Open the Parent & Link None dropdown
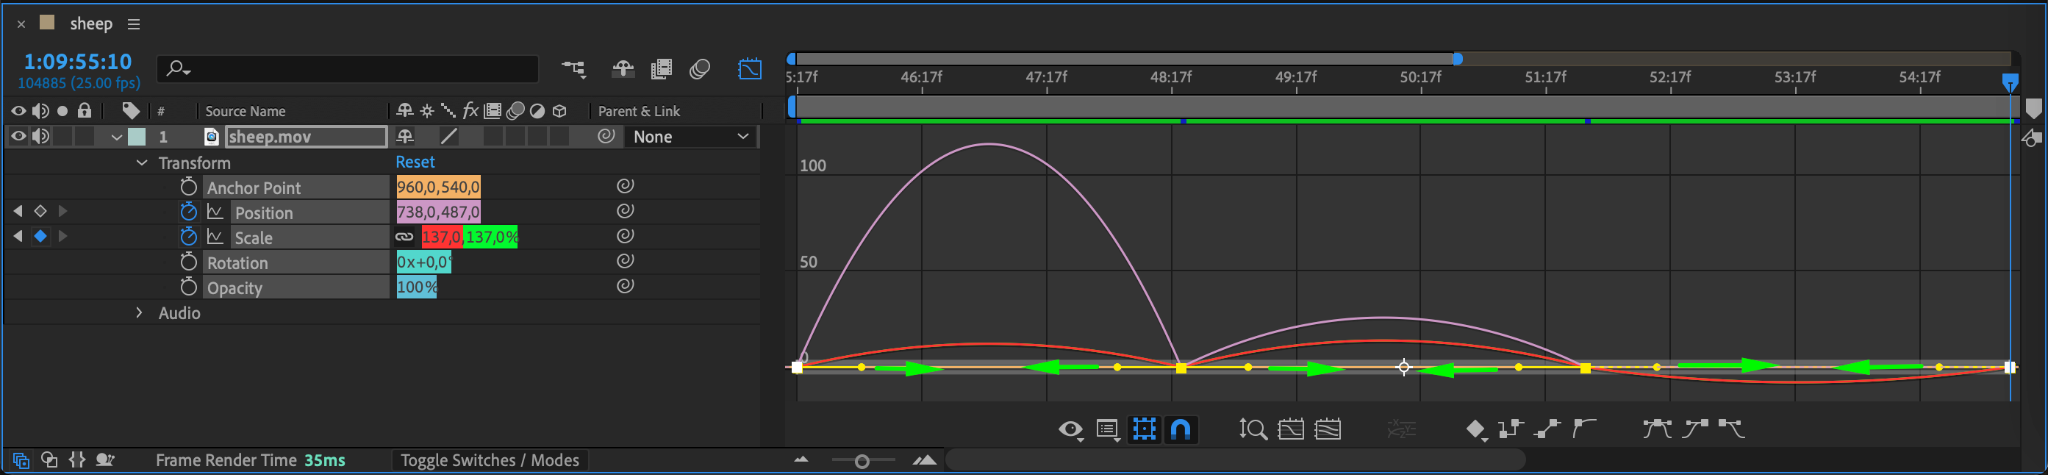The width and height of the screenshot is (2048, 475). [690, 137]
